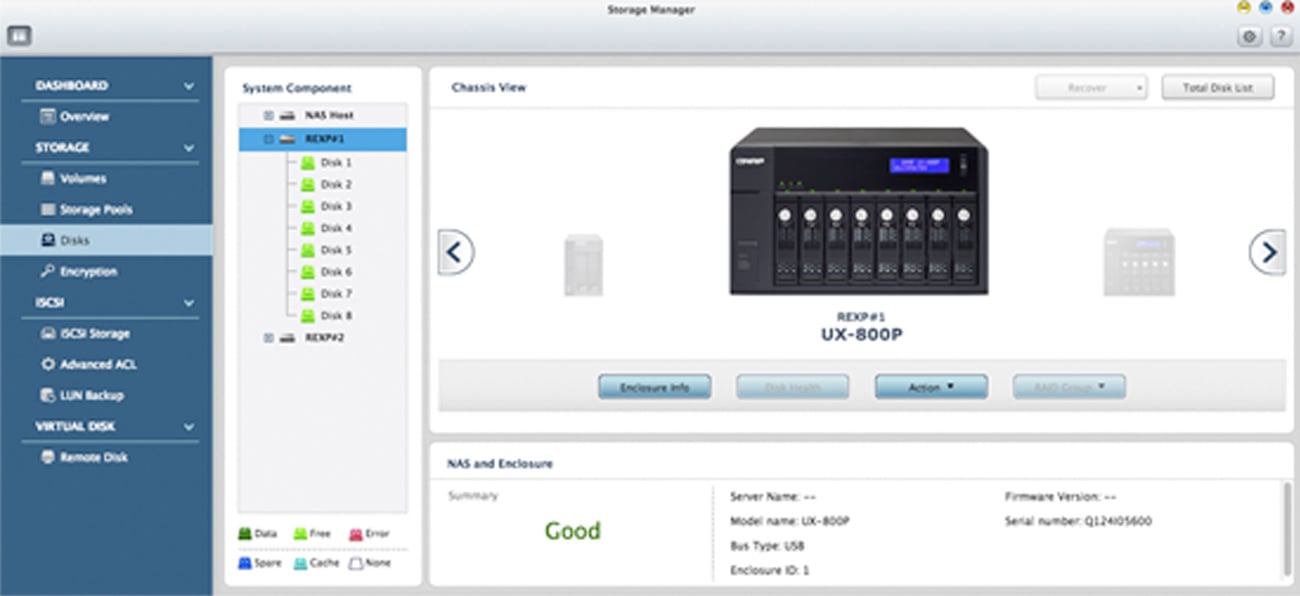Click the white None legend icon
The image size is (1300, 596).
(x=356, y=563)
